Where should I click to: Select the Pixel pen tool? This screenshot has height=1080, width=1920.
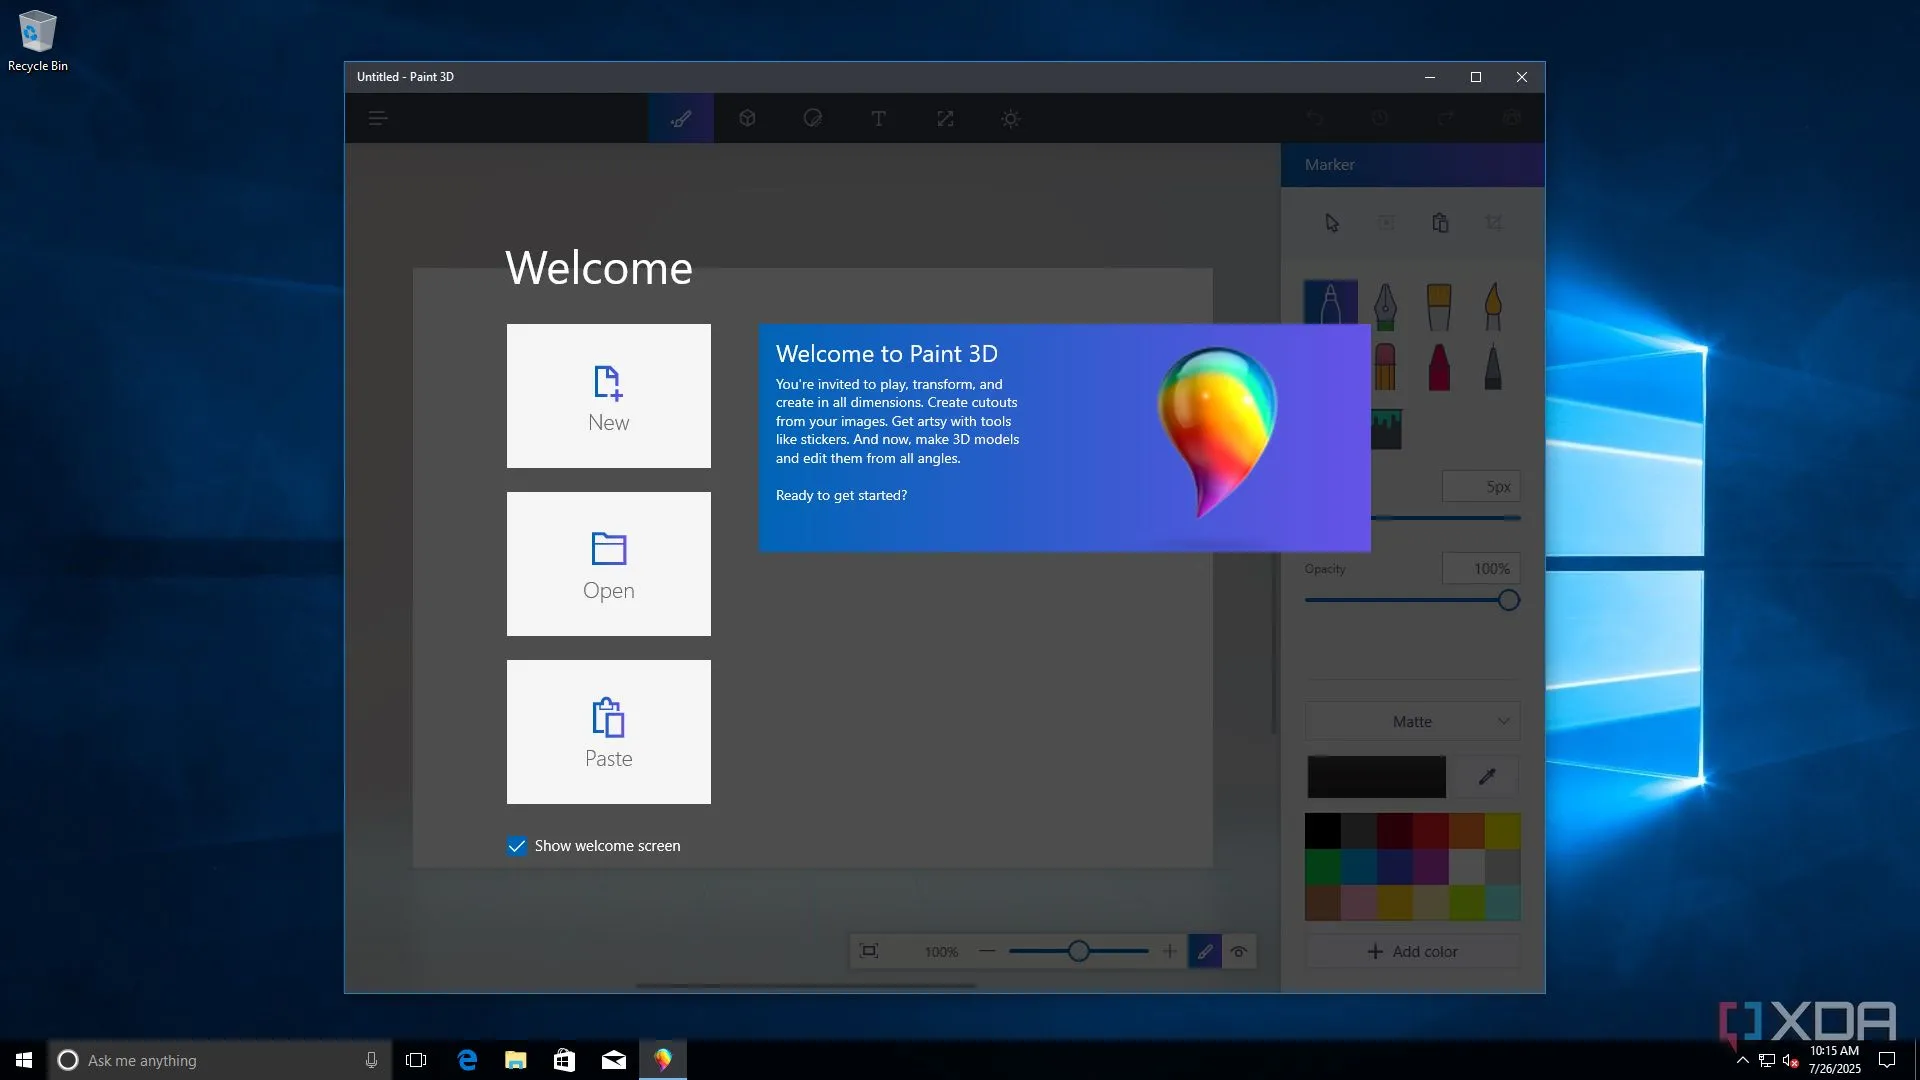pyautogui.click(x=1493, y=367)
